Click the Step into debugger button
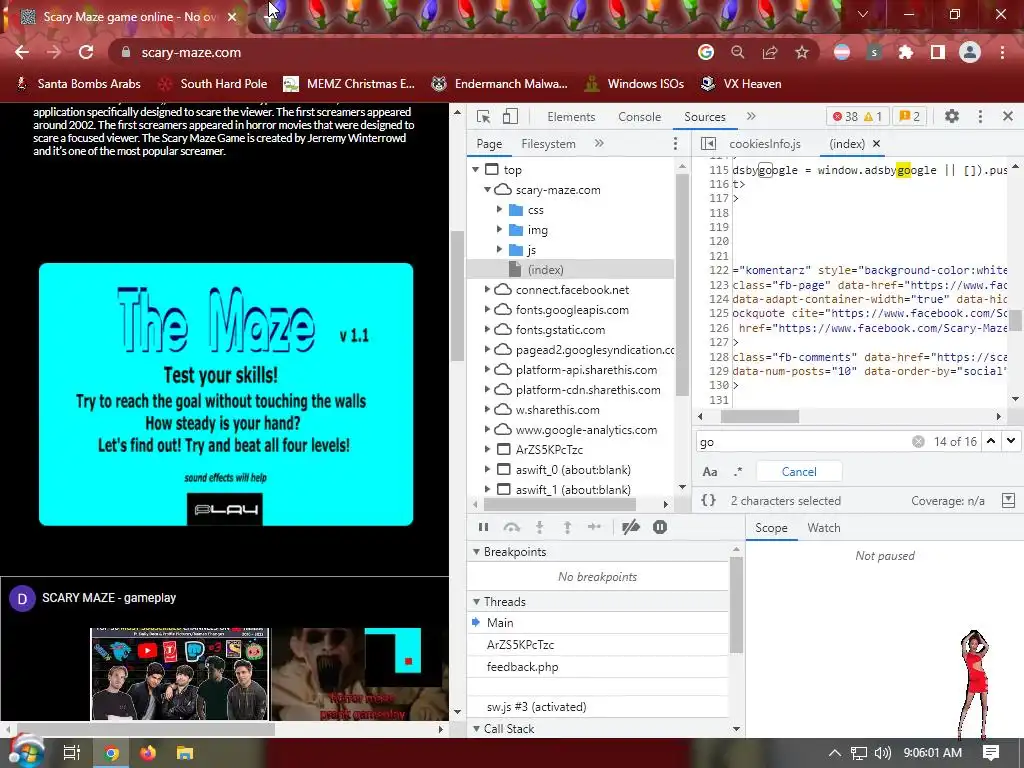1024x768 pixels. pos(539,527)
